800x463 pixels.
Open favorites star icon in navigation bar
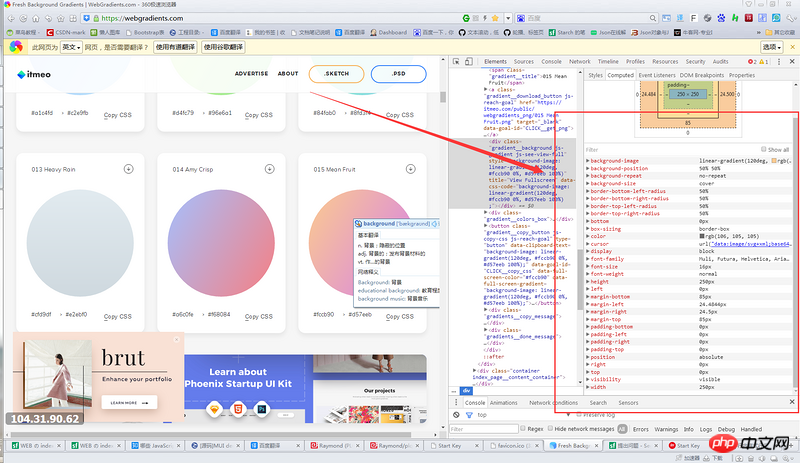[x=61, y=18]
